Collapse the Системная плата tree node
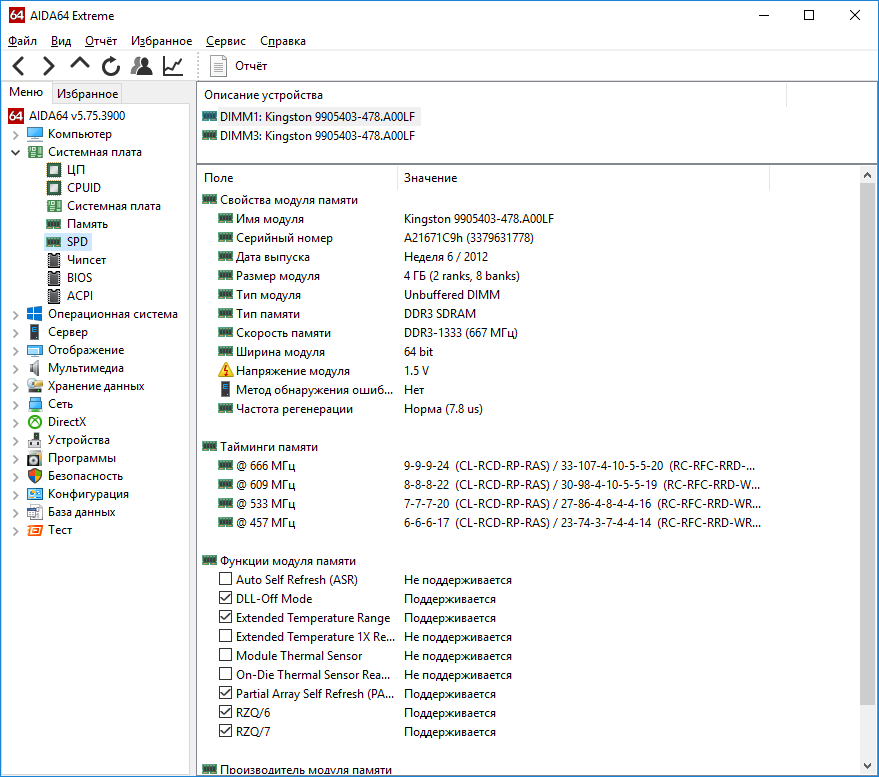The height and width of the screenshot is (777, 879). tap(16, 152)
